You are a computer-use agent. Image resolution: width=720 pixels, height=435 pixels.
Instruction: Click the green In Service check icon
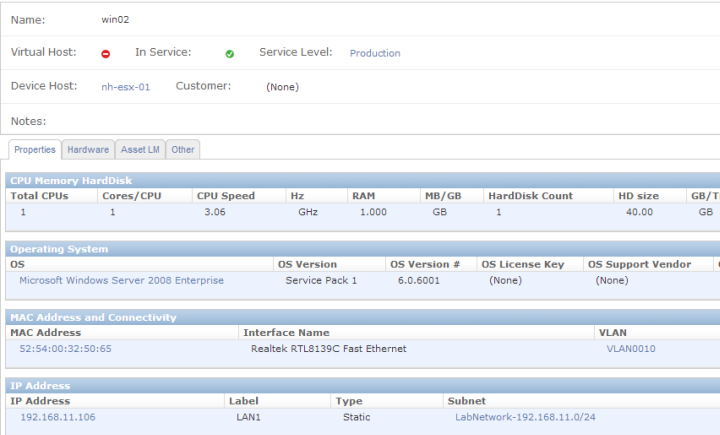pos(230,54)
